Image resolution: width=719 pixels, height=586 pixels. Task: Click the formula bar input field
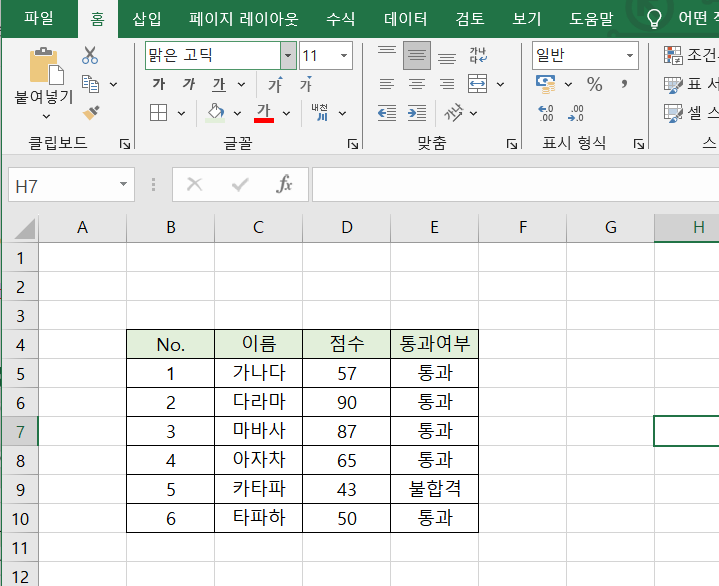(x=515, y=184)
